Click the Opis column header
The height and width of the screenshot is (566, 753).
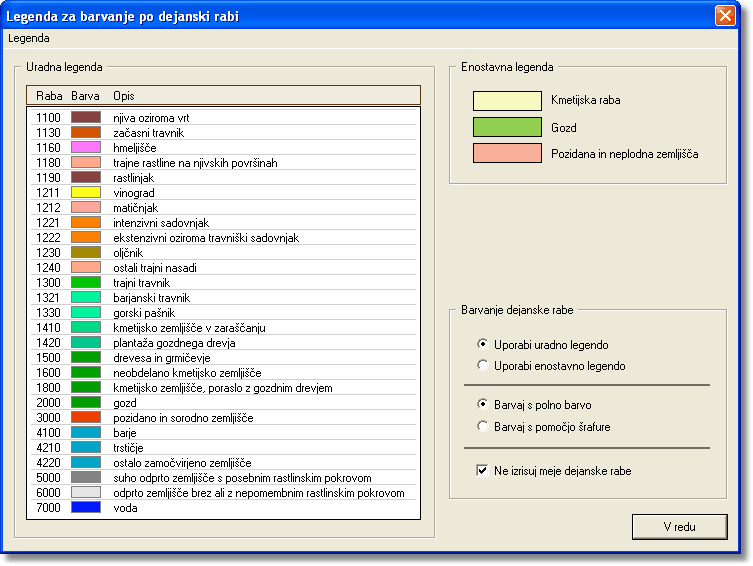pos(124,96)
